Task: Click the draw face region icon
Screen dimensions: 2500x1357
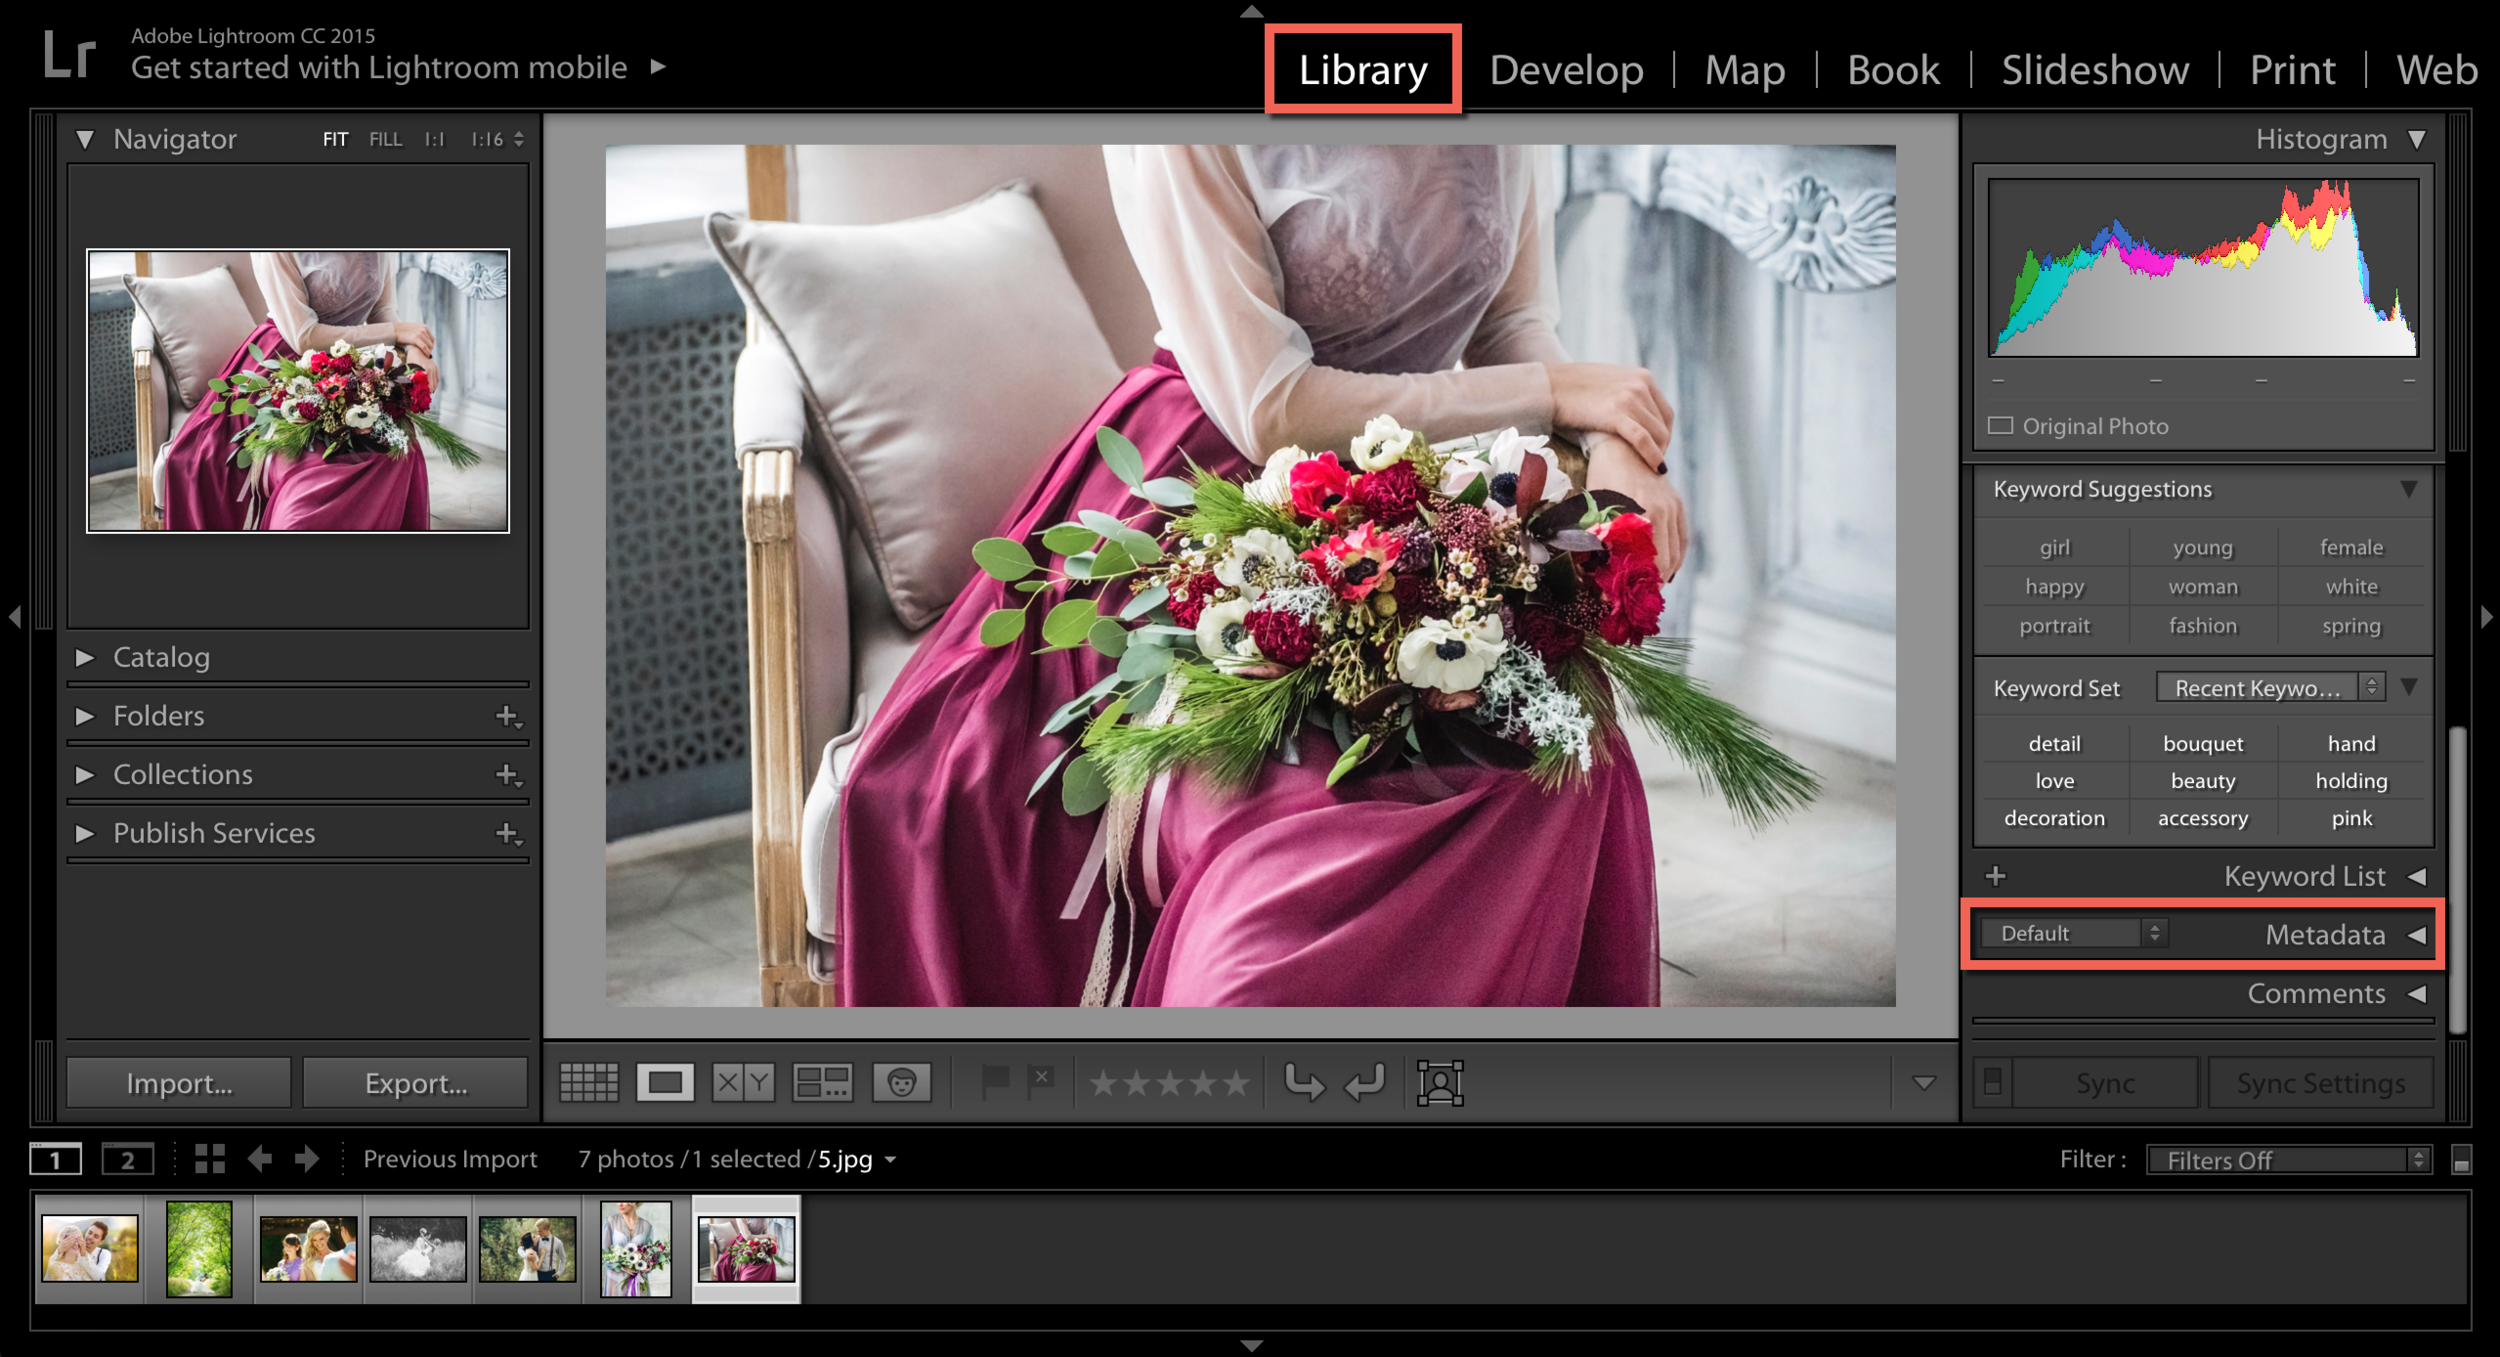Action: (x=1440, y=1082)
